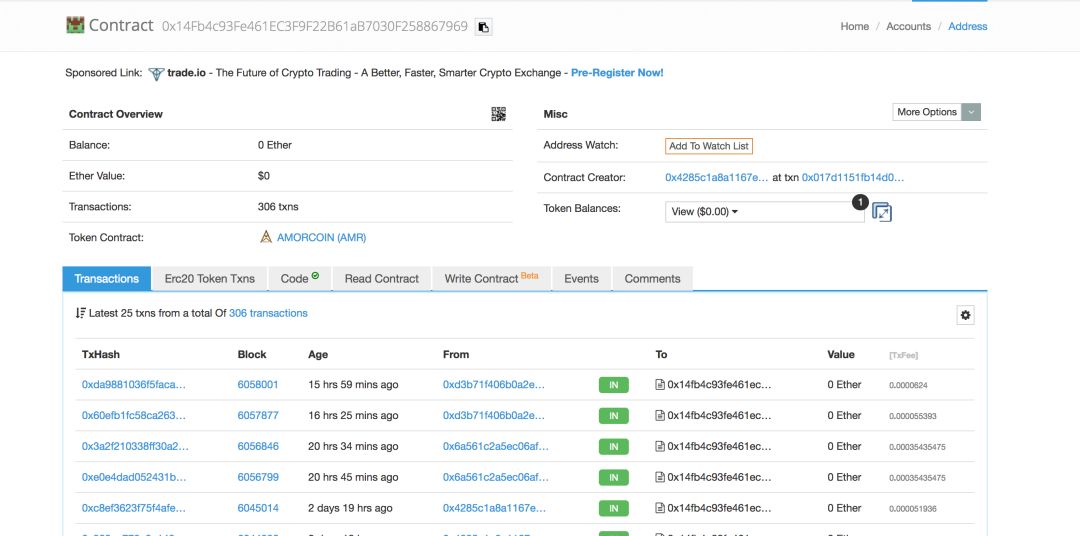
Task: Switch to the Transactions tab
Action: [107, 278]
